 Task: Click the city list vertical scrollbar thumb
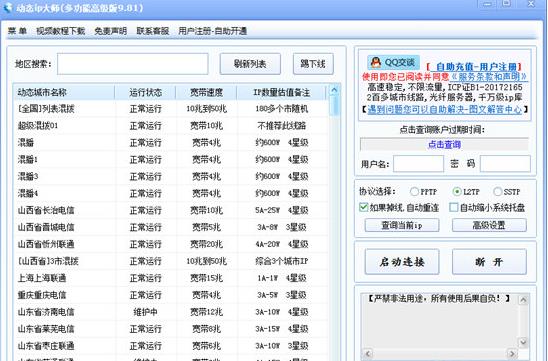tap(335, 106)
